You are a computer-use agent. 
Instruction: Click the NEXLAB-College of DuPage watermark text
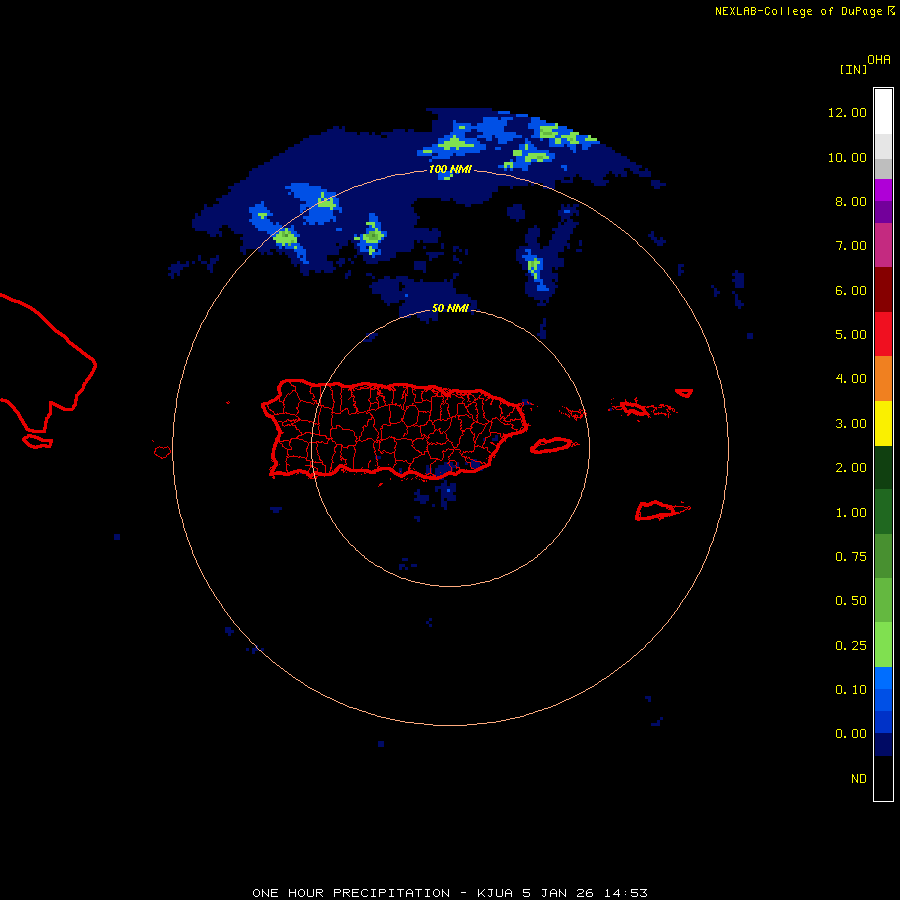pyautogui.click(x=805, y=11)
